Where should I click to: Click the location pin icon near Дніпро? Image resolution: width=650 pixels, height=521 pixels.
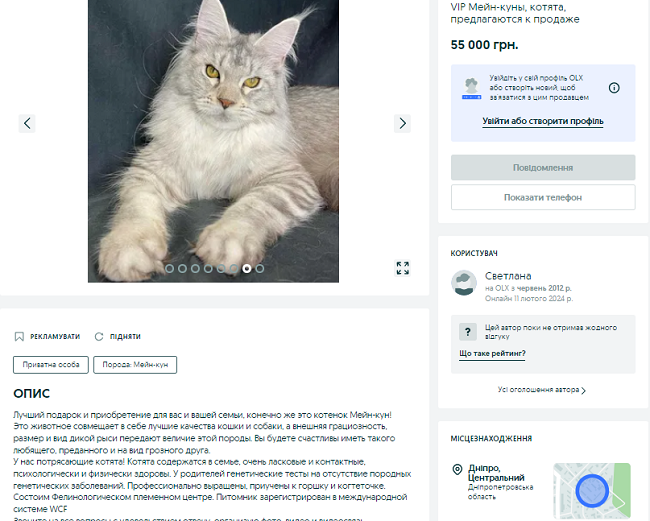coord(457,470)
